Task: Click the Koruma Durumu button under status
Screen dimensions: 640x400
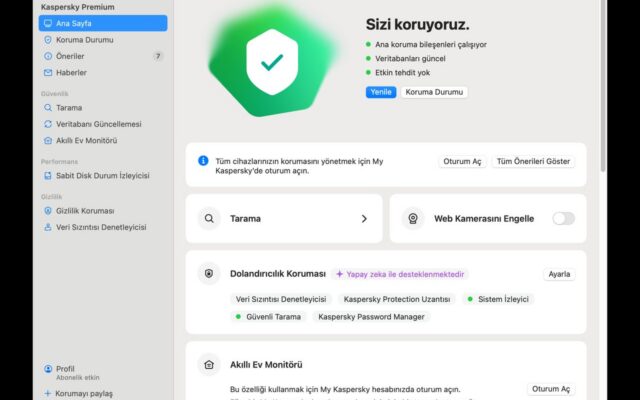Action: [x=434, y=92]
